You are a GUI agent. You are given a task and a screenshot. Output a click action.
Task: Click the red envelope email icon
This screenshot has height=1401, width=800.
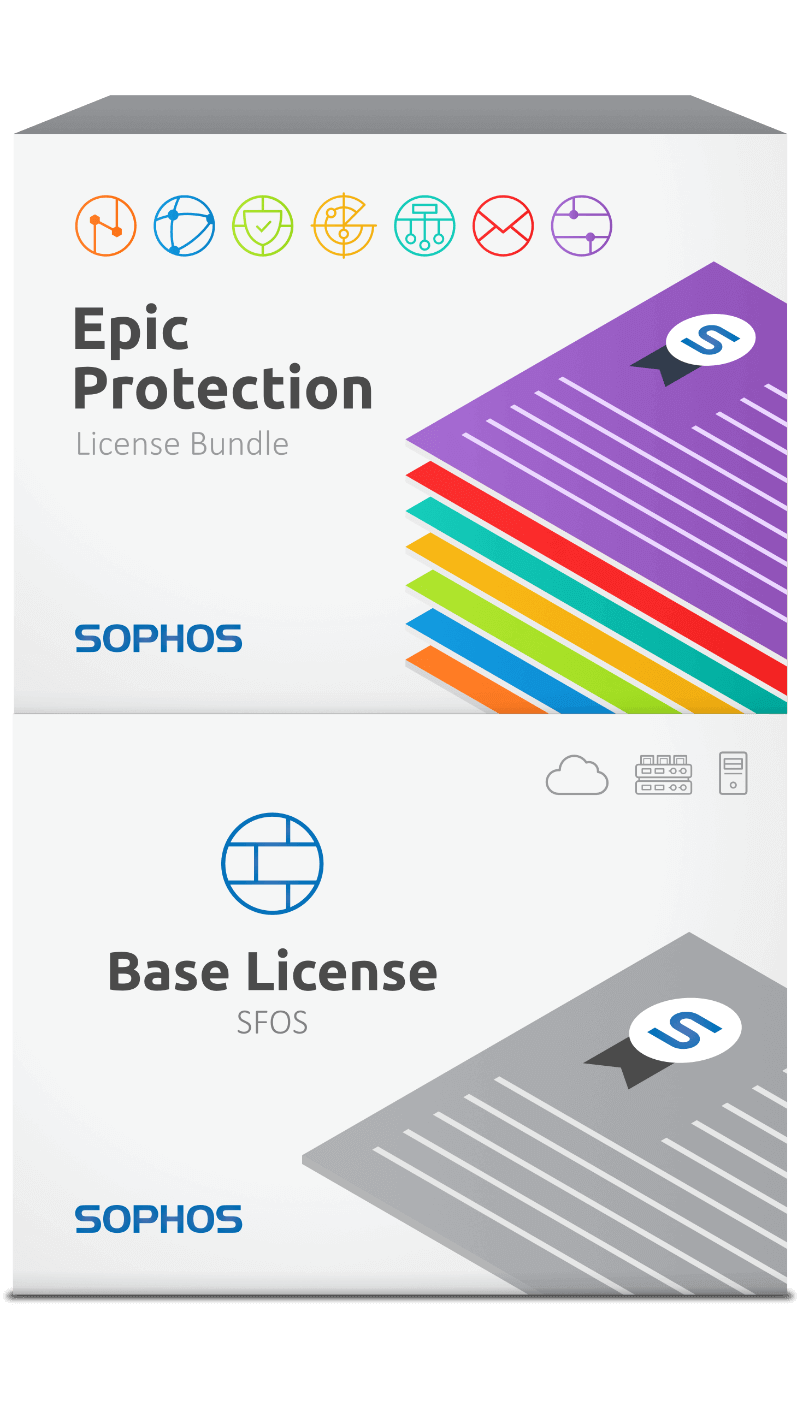[x=503, y=226]
